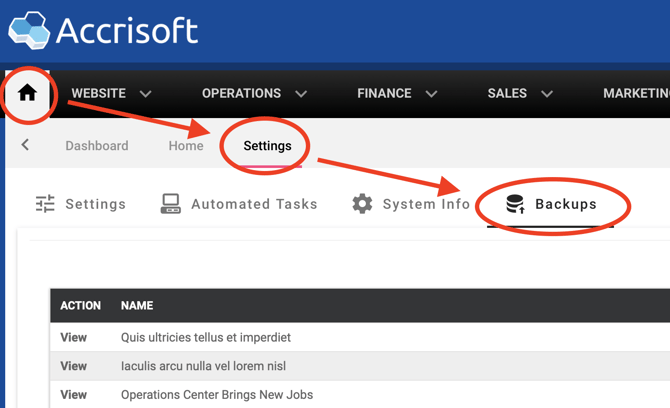The width and height of the screenshot is (670, 408).
Task: View 'Iaculis arcu nulla vel lorem nisl'
Action: [74, 366]
